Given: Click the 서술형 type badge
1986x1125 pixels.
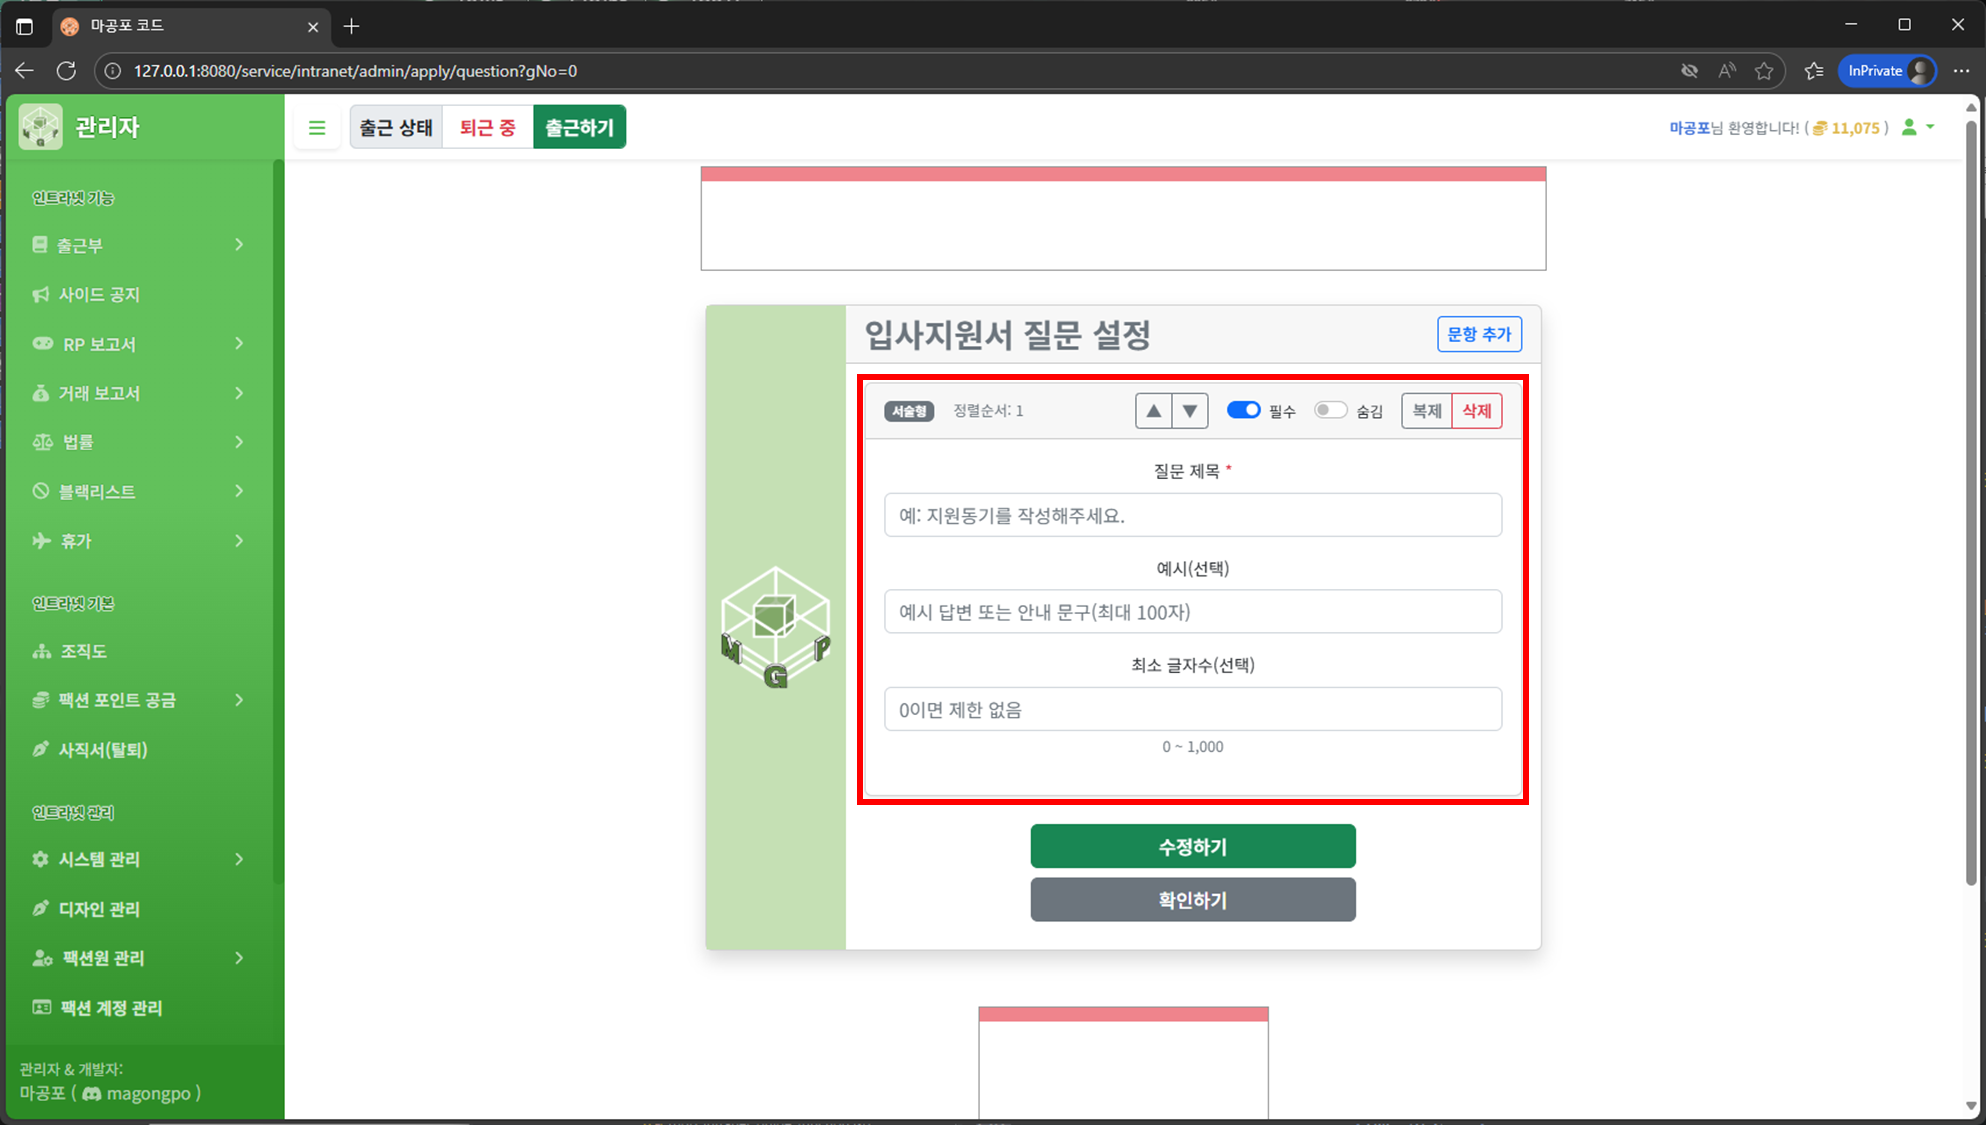Looking at the screenshot, I should pos(909,411).
